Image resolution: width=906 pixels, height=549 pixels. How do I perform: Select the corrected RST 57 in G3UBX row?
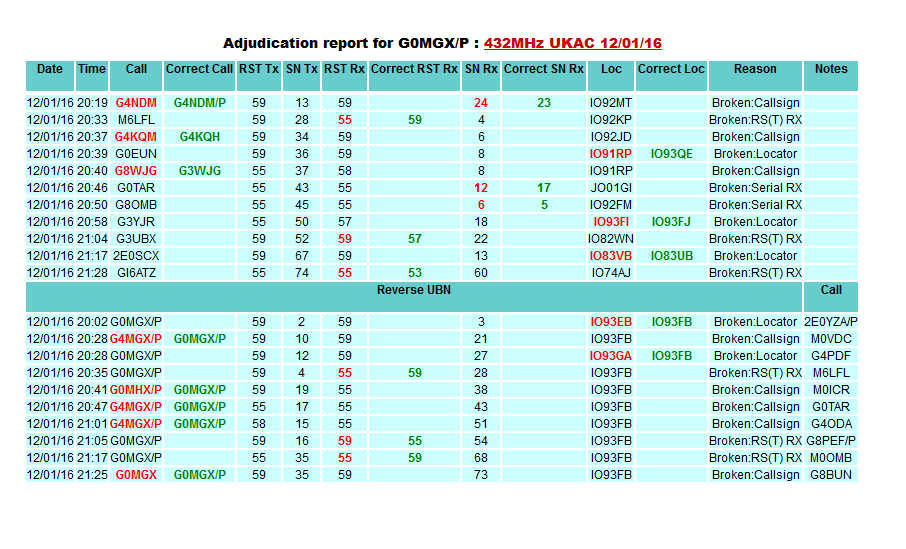[x=415, y=239]
